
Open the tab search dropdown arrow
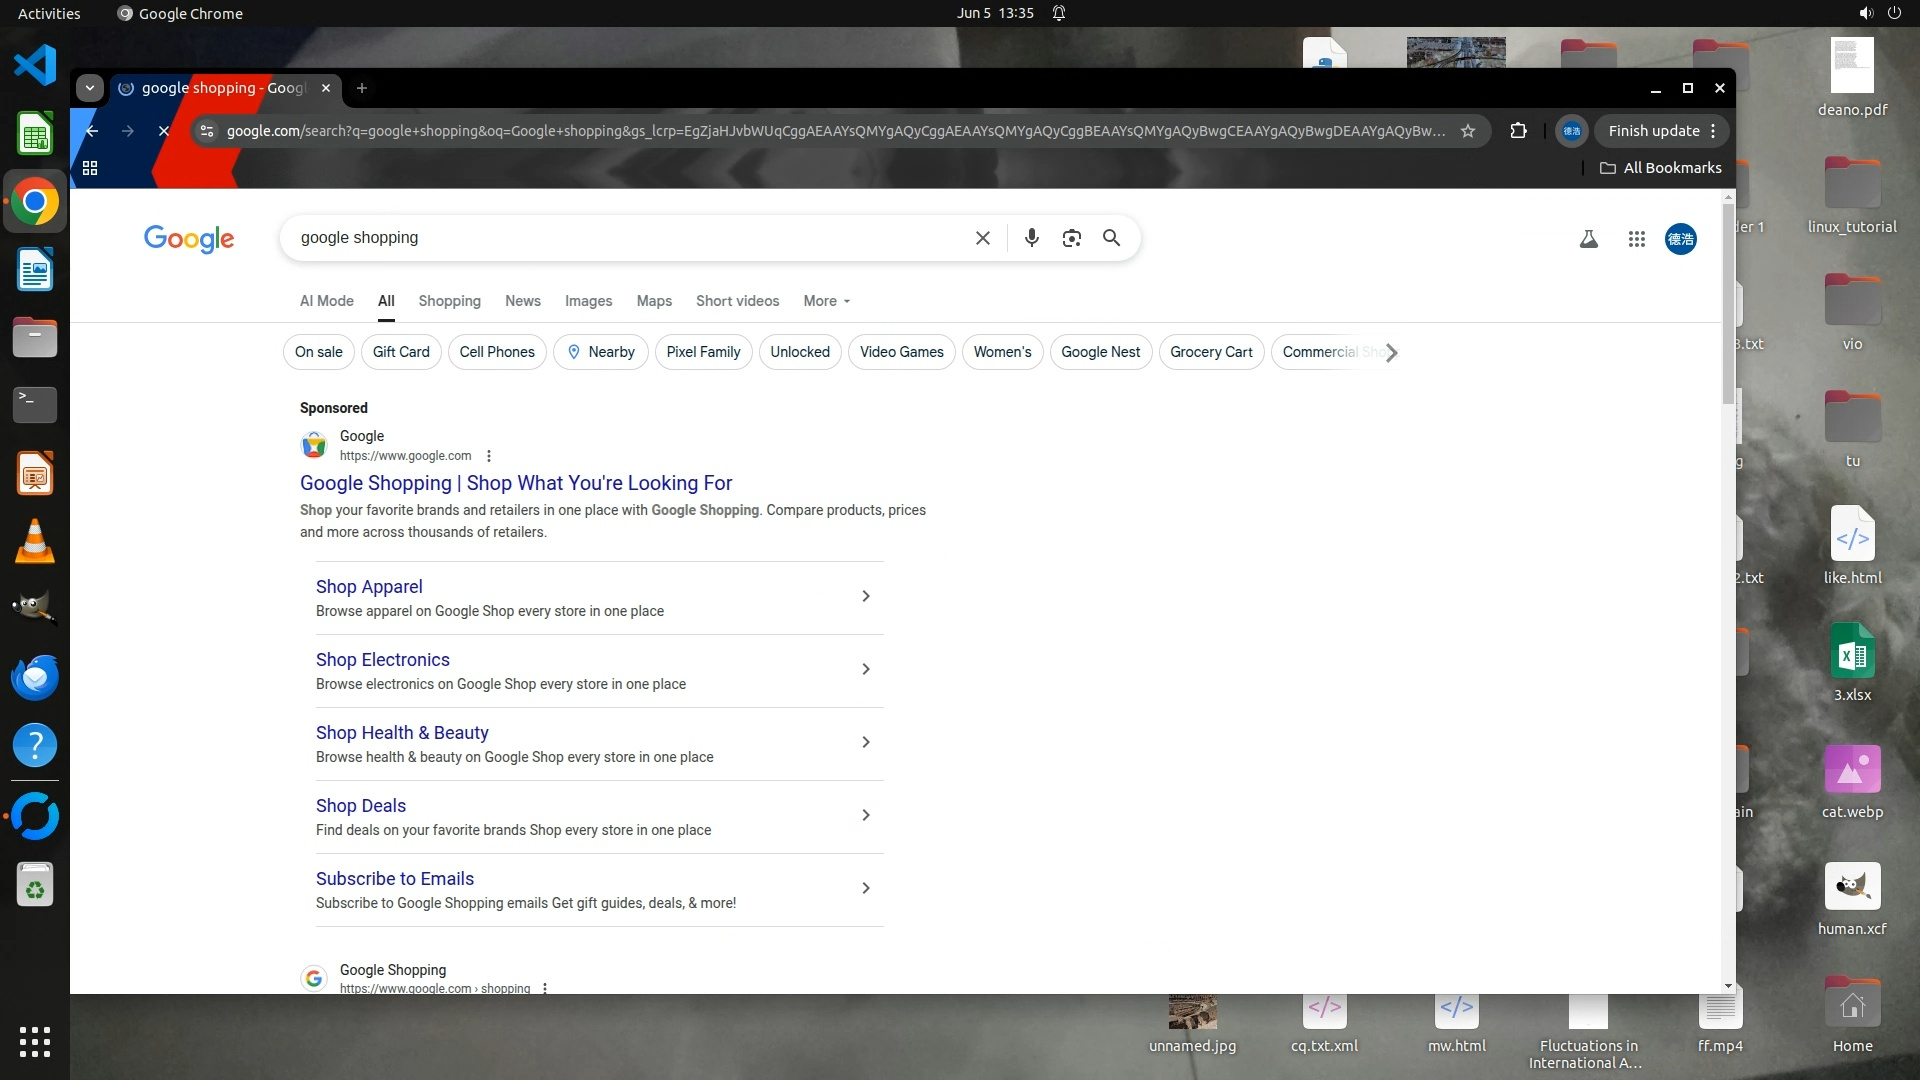pos(90,88)
